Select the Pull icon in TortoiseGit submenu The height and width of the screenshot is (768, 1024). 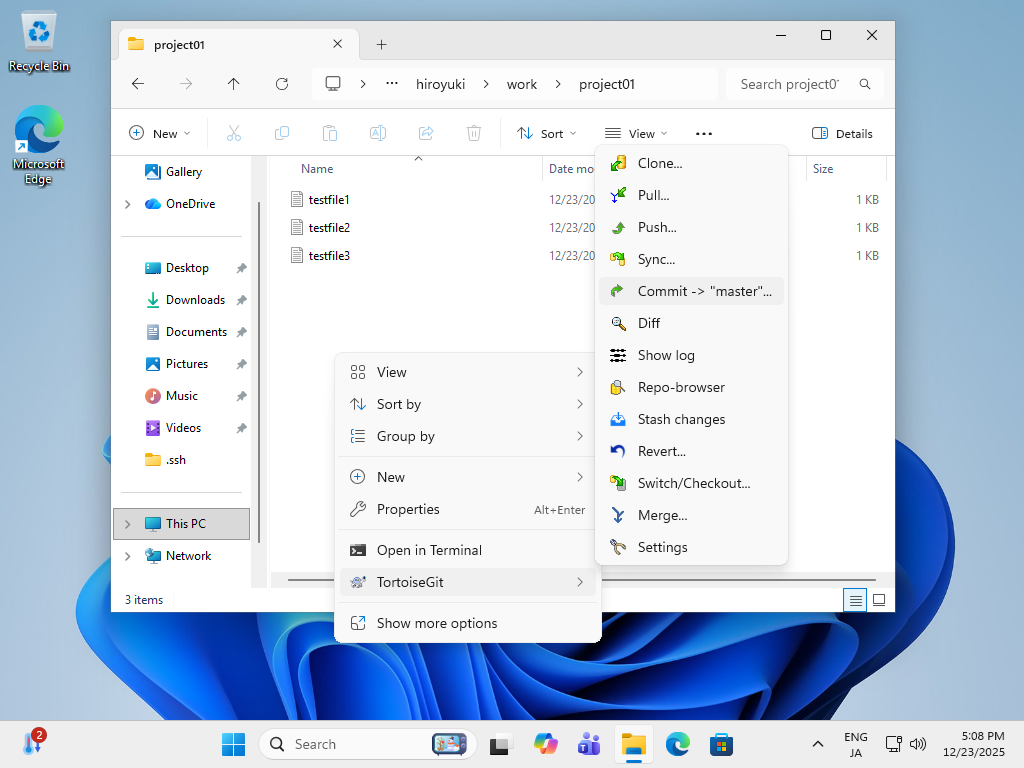coord(618,195)
